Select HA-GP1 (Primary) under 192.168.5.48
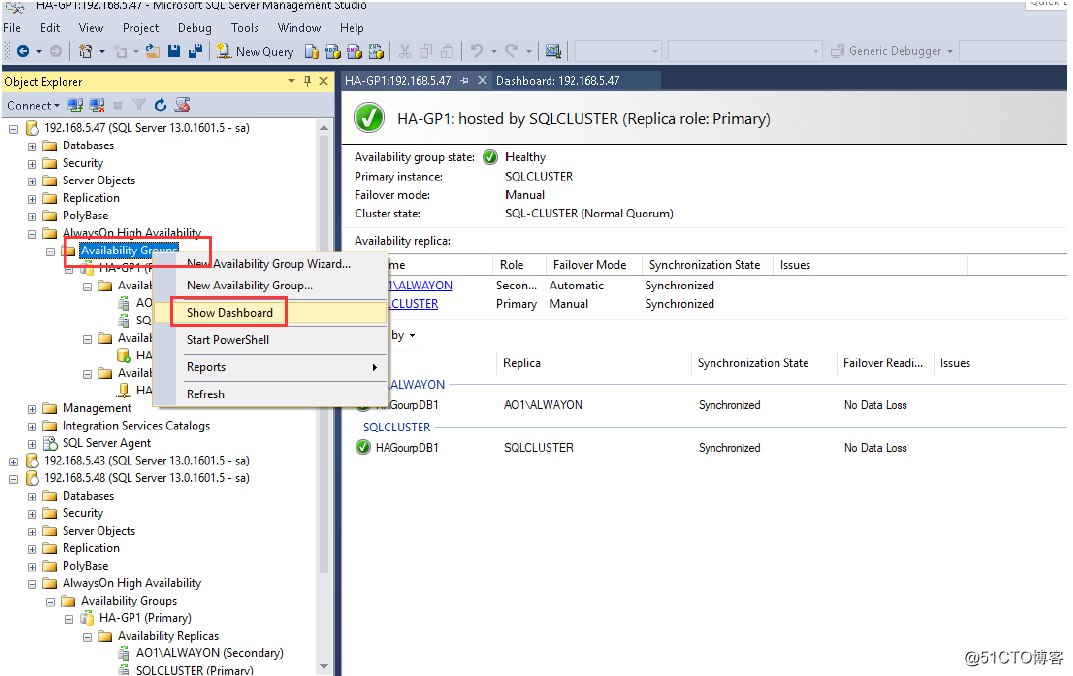The height and width of the screenshot is (676, 1073). coord(145,619)
